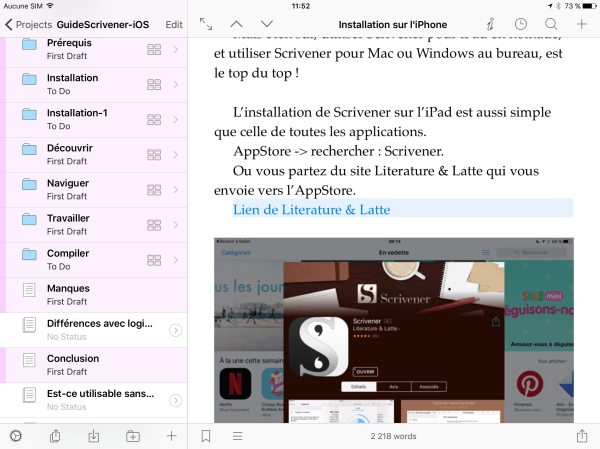
Task: Toggle full-screen editor arrows icon
Action: click(x=206, y=24)
